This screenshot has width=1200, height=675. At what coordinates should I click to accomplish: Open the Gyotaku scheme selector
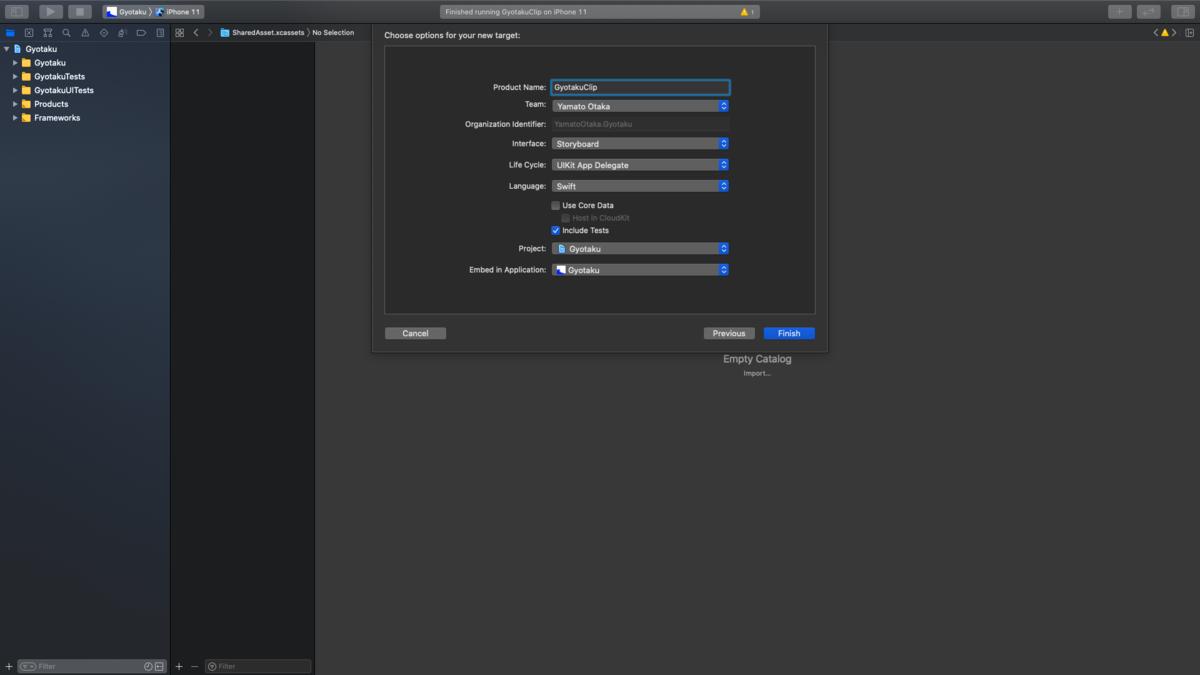127,12
